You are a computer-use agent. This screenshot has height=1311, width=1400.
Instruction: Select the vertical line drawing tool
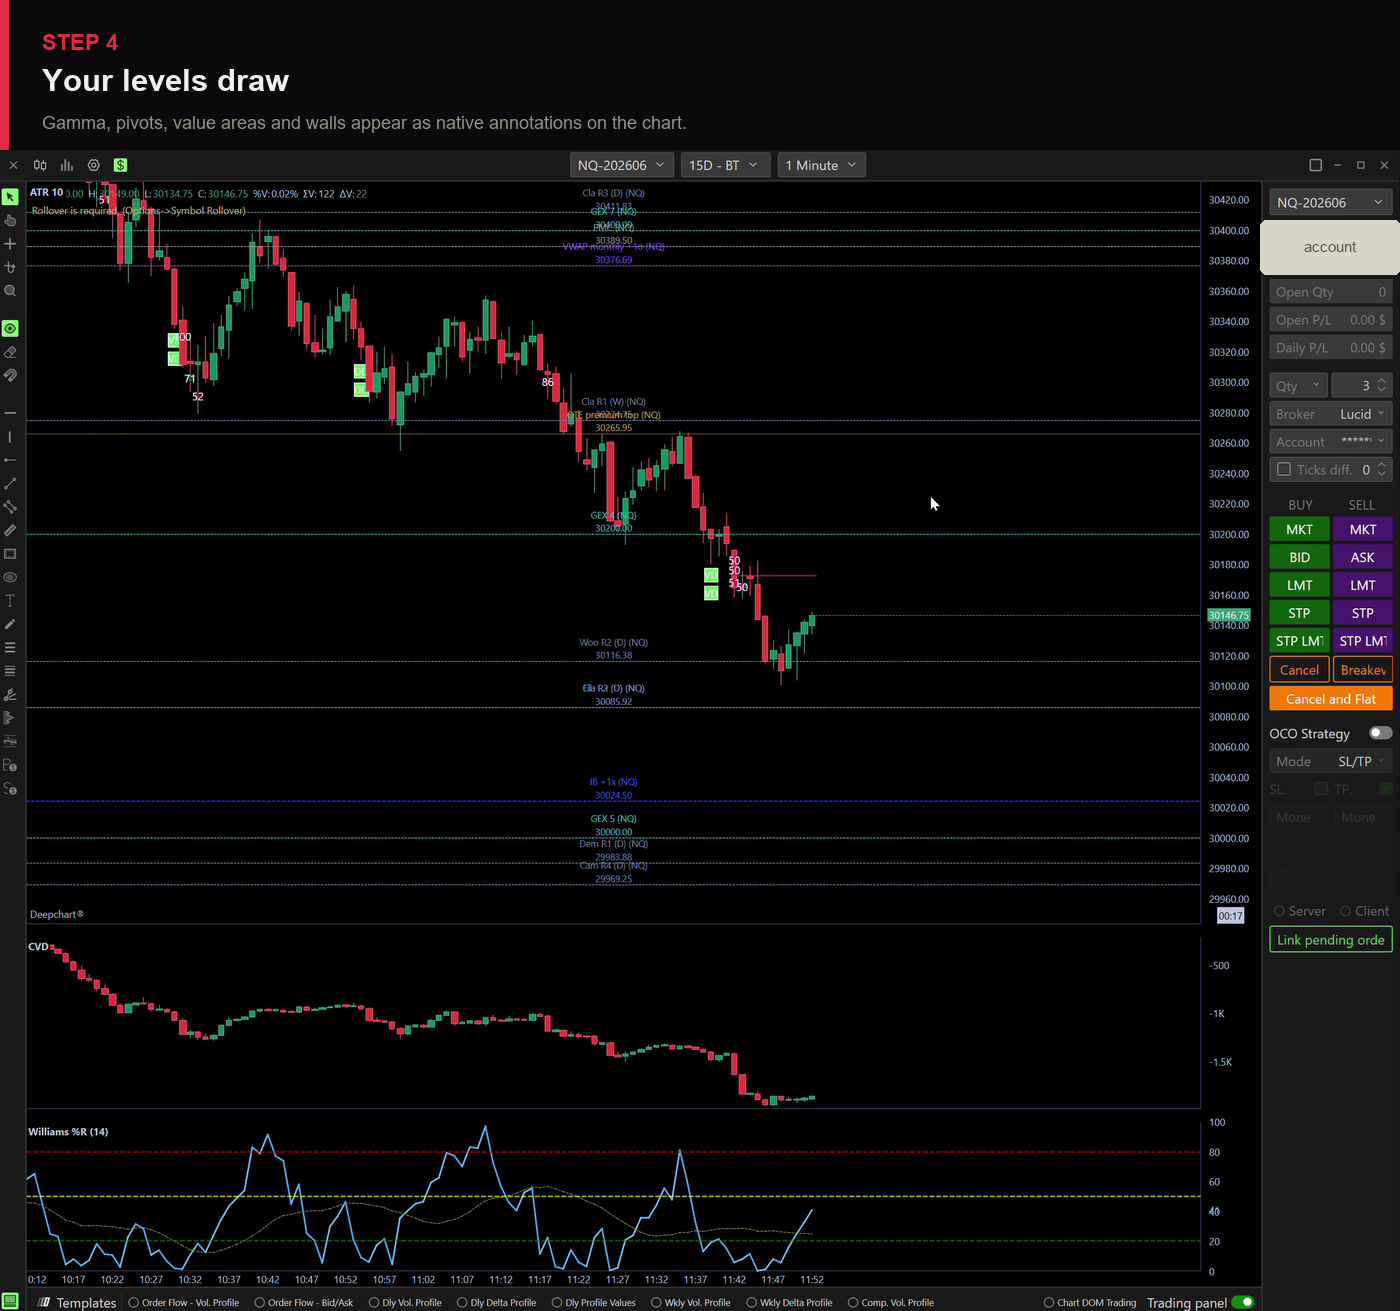click(10, 437)
